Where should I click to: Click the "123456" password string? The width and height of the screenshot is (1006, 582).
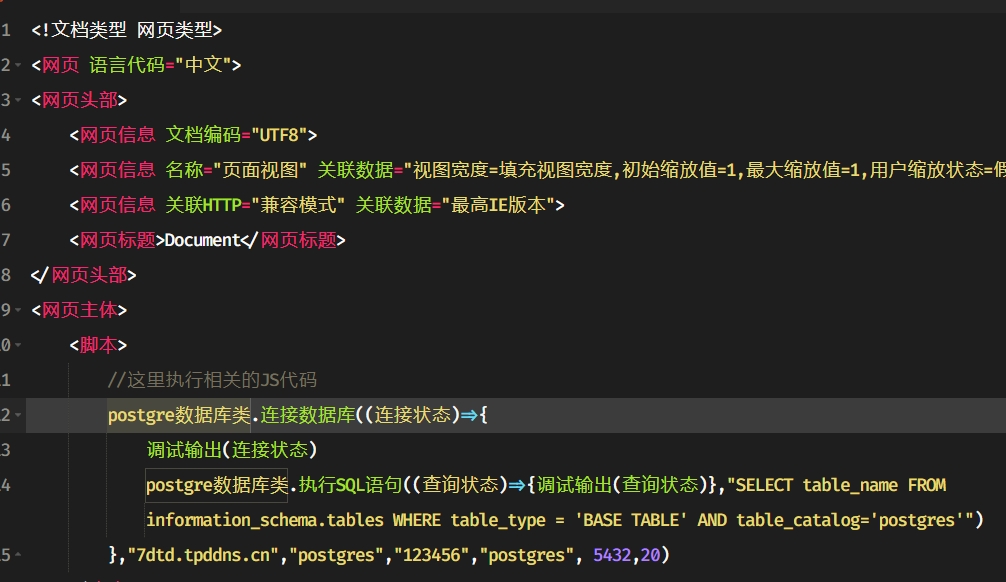pyautogui.click(x=431, y=555)
